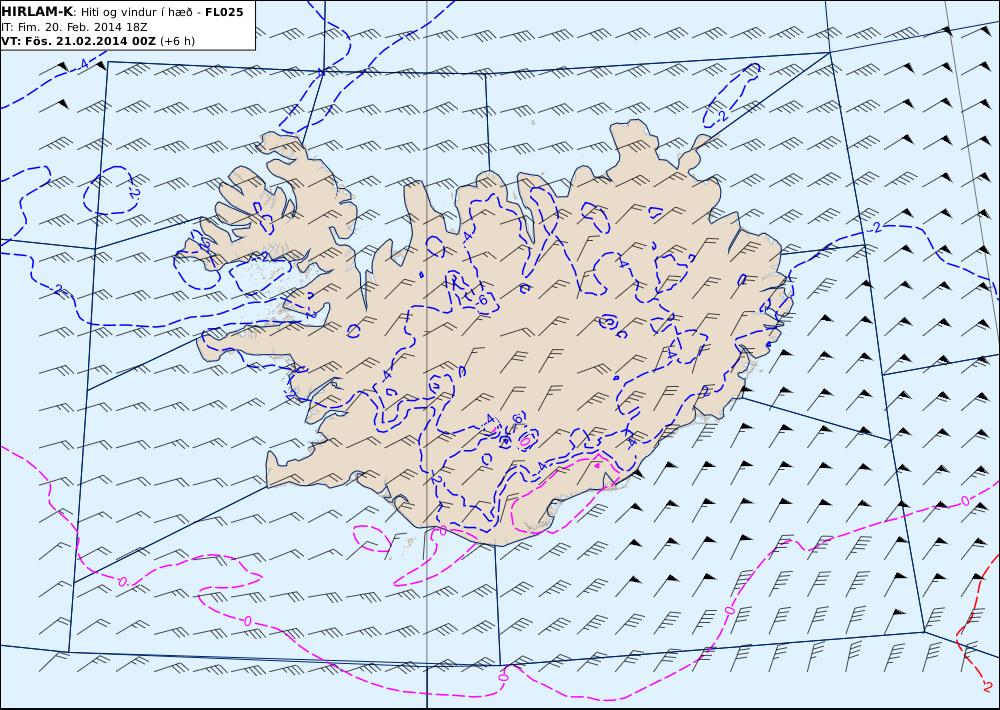
Task: Select the FL025 flight level label
Action: (224, 12)
